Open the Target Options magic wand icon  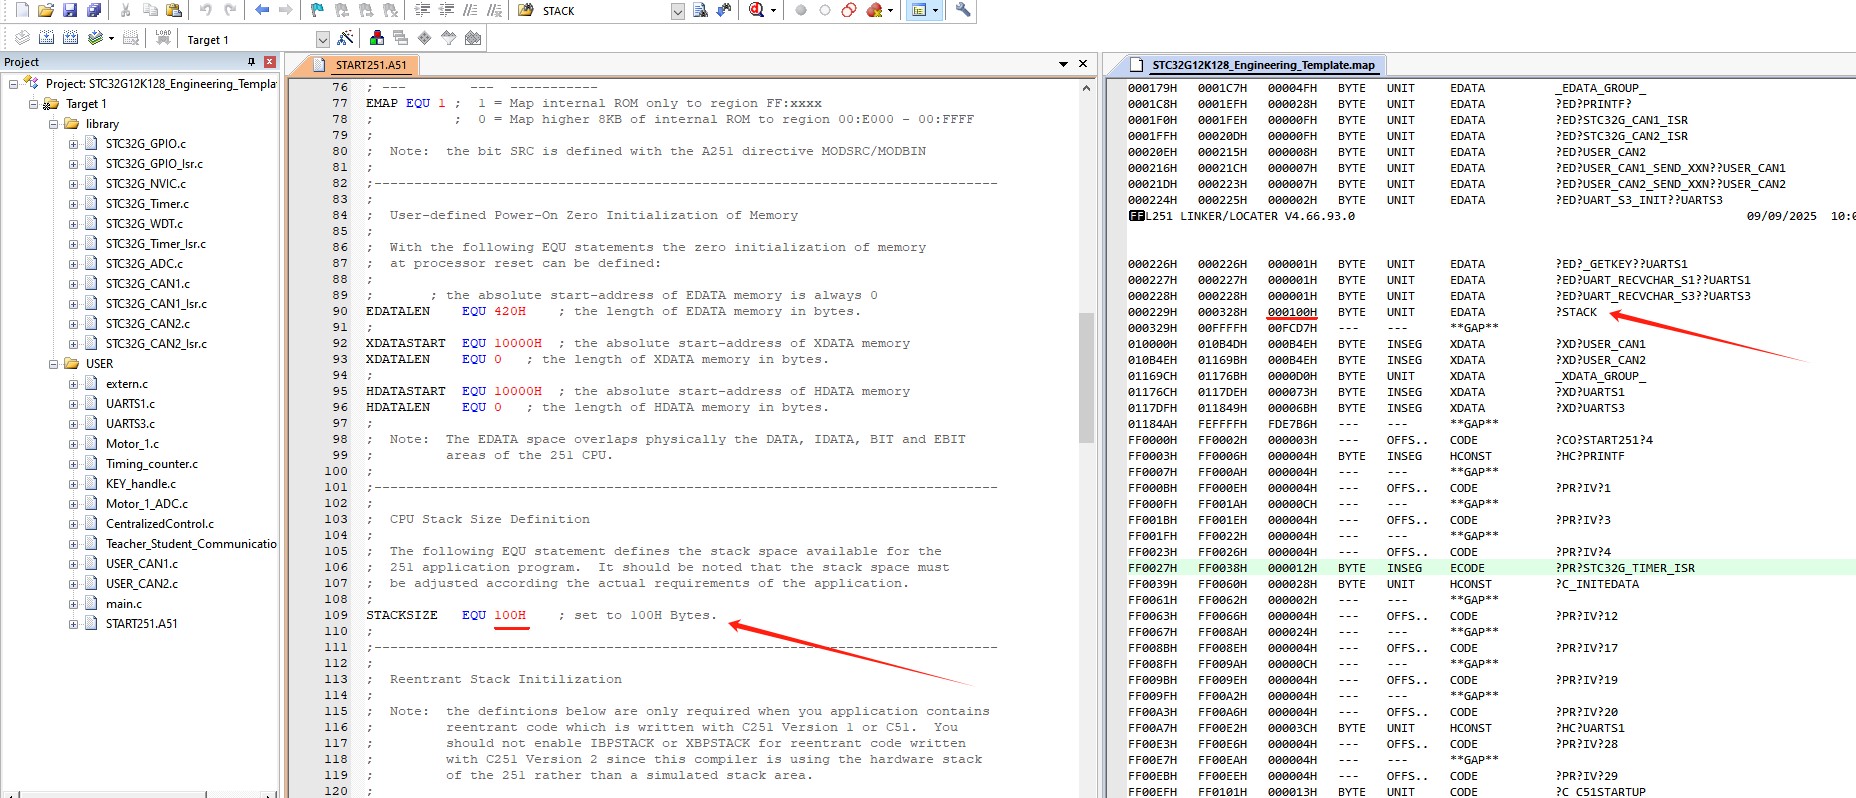click(345, 38)
